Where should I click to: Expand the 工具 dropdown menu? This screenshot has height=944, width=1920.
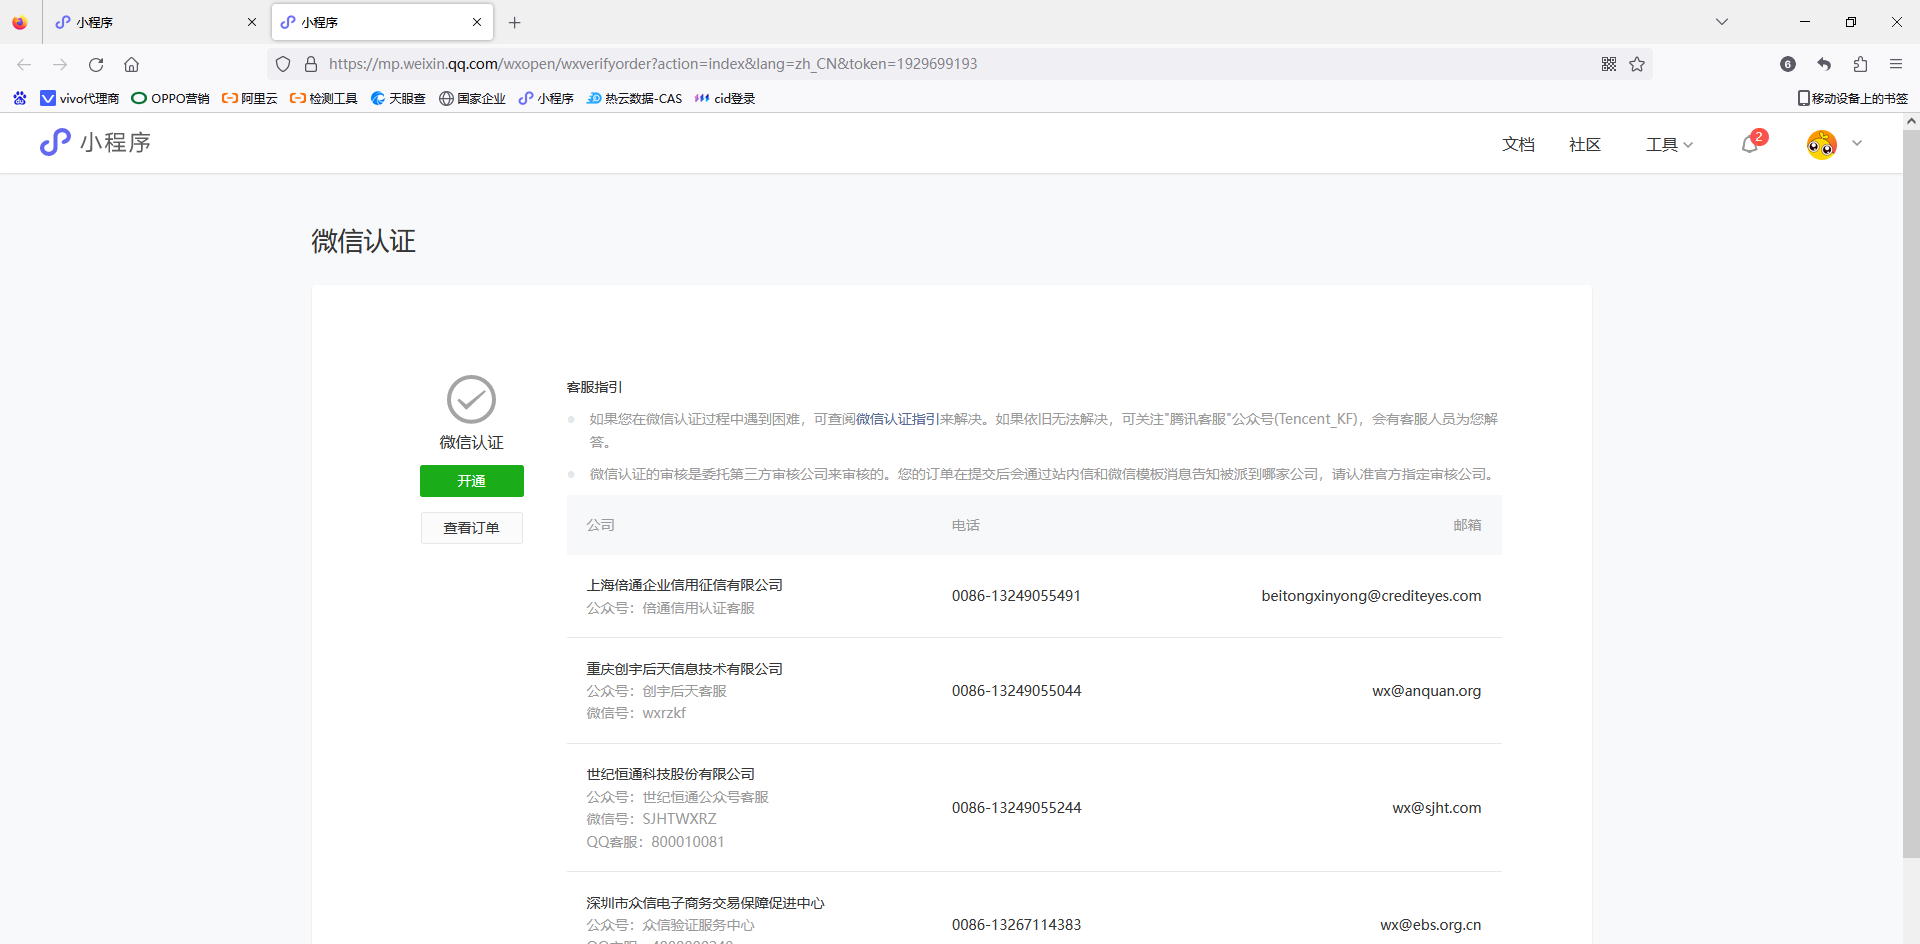1669,145
